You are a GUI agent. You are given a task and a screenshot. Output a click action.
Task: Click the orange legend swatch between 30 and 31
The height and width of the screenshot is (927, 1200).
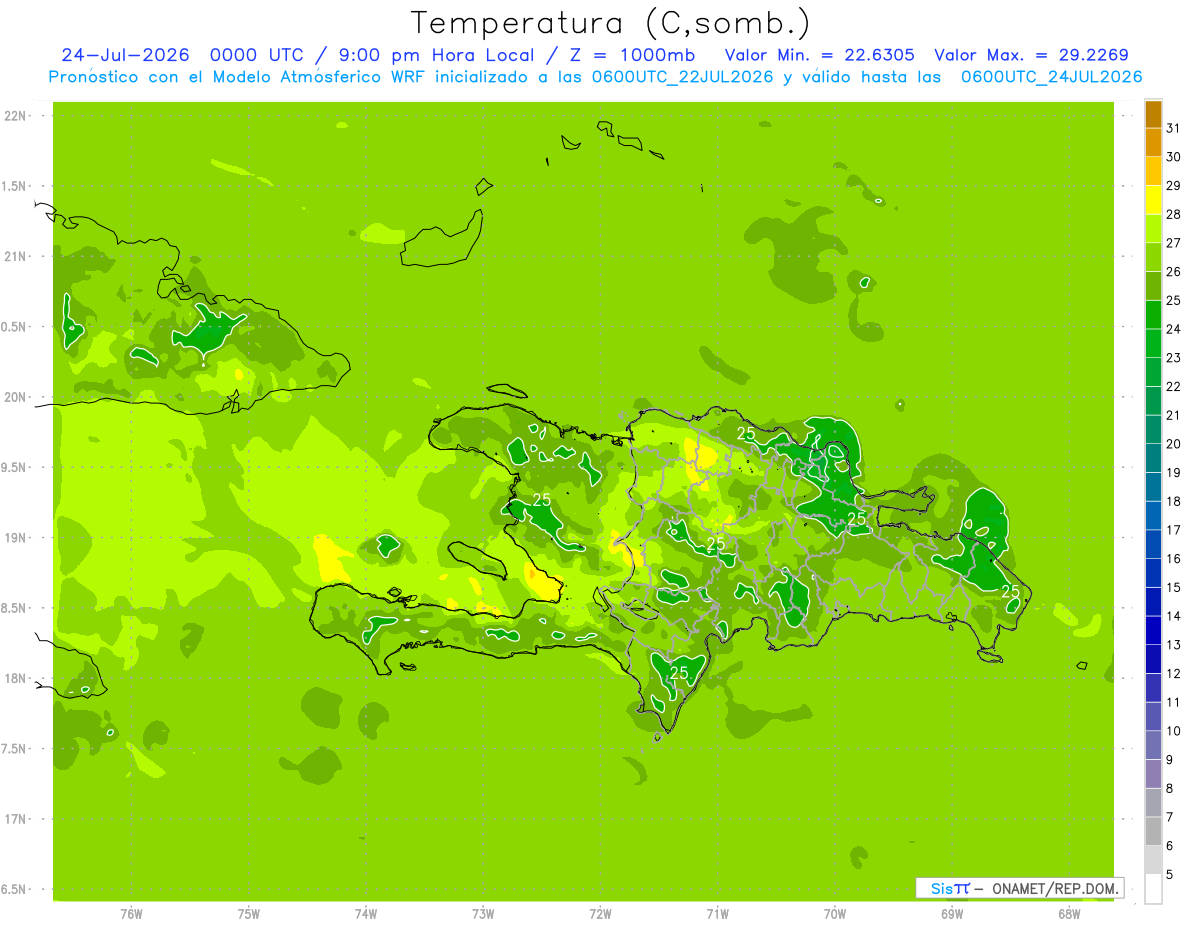pyautogui.click(x=1153, y=142)
